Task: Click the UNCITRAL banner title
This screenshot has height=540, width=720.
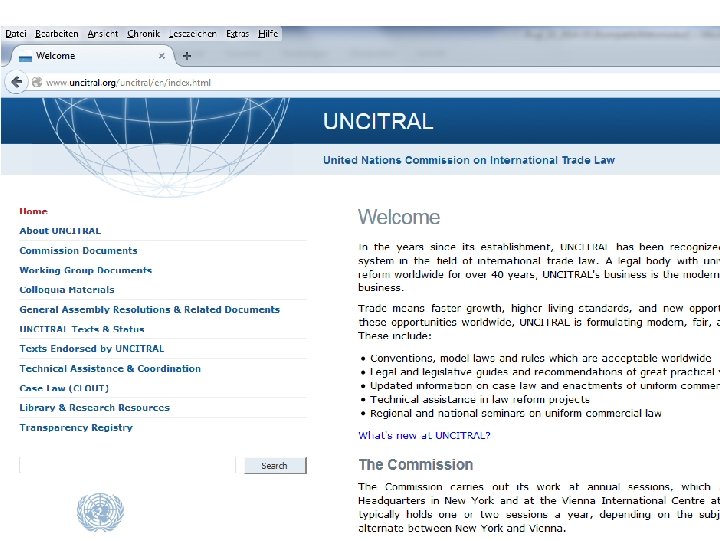Action: point(378,121)
